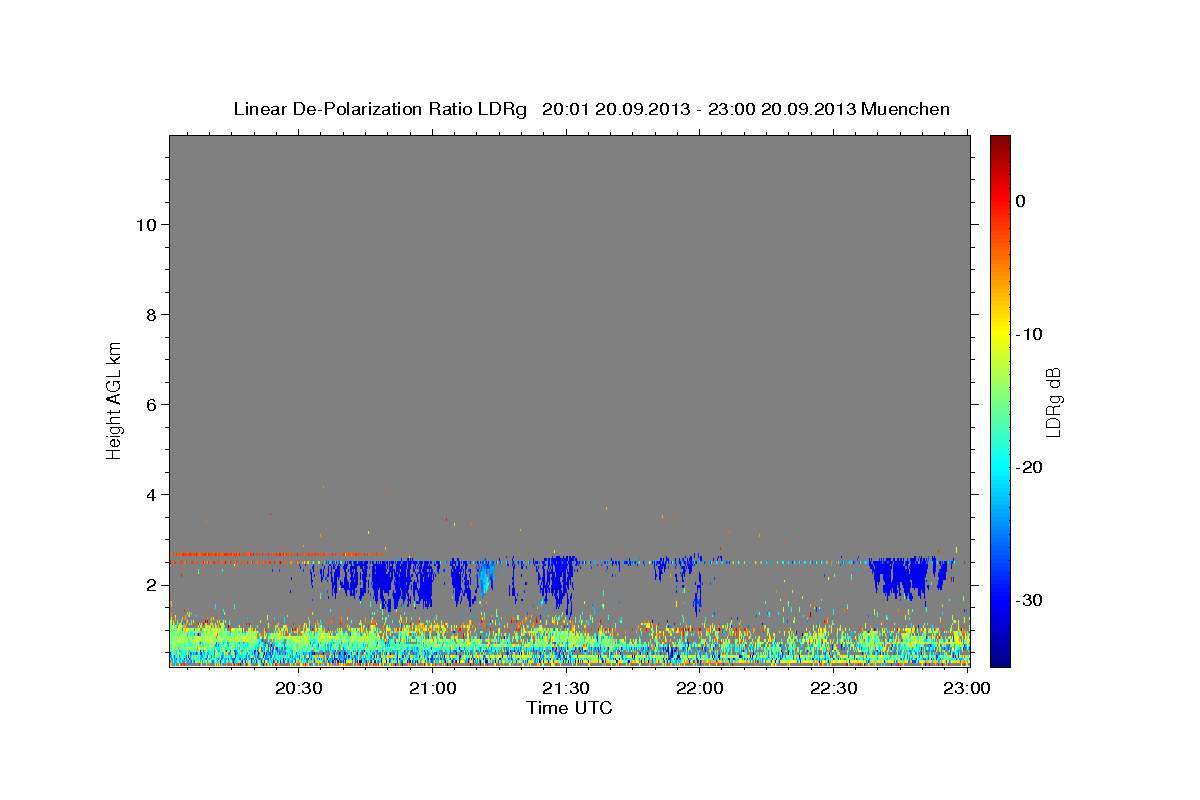Click the height tick label 2
Screen dimensions: 1200x800
click(149, 584)
